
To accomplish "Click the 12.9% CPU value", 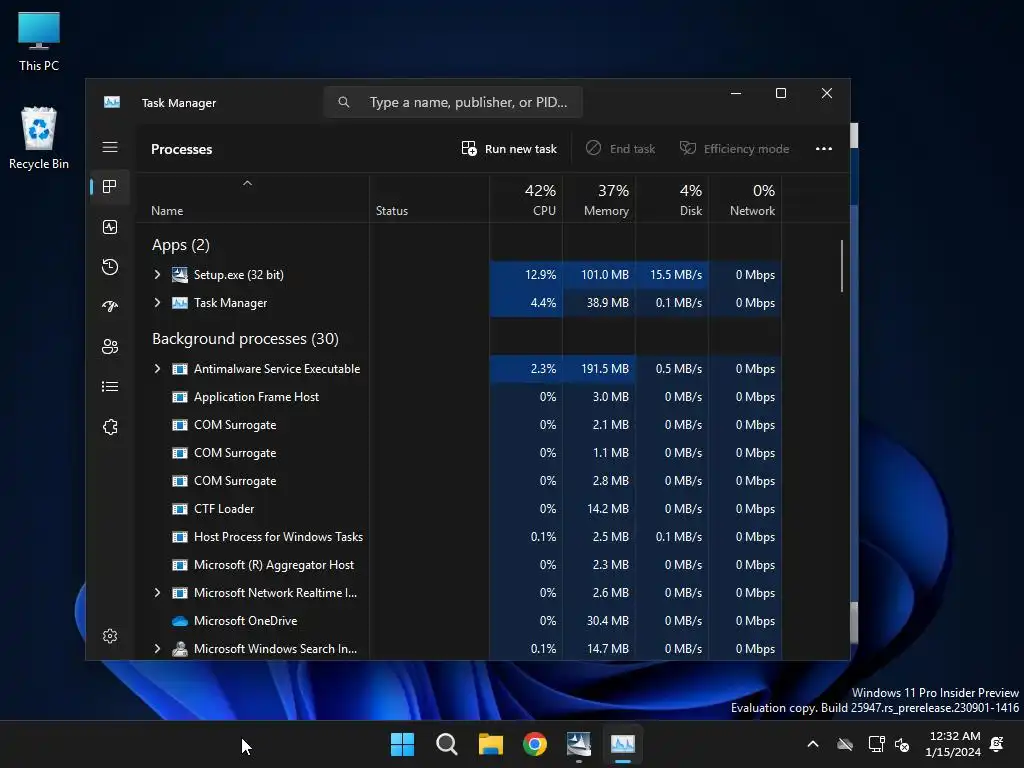I will pos(541,275).
